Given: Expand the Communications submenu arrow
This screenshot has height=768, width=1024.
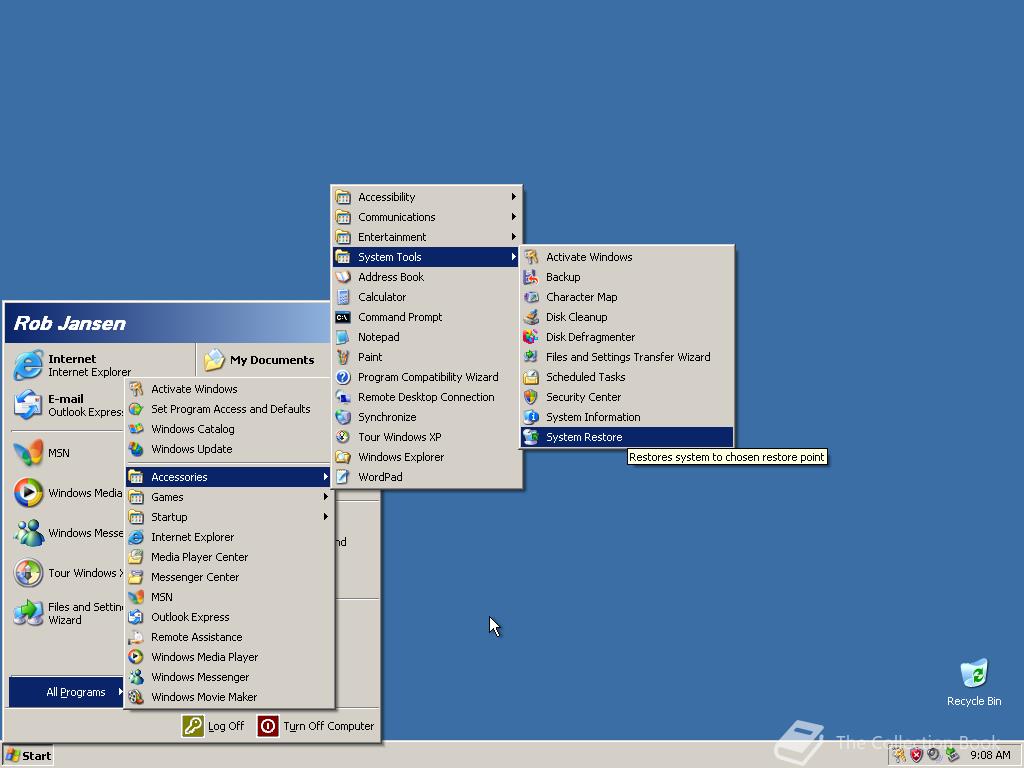Looking at the screenshot, I should 514,217.
